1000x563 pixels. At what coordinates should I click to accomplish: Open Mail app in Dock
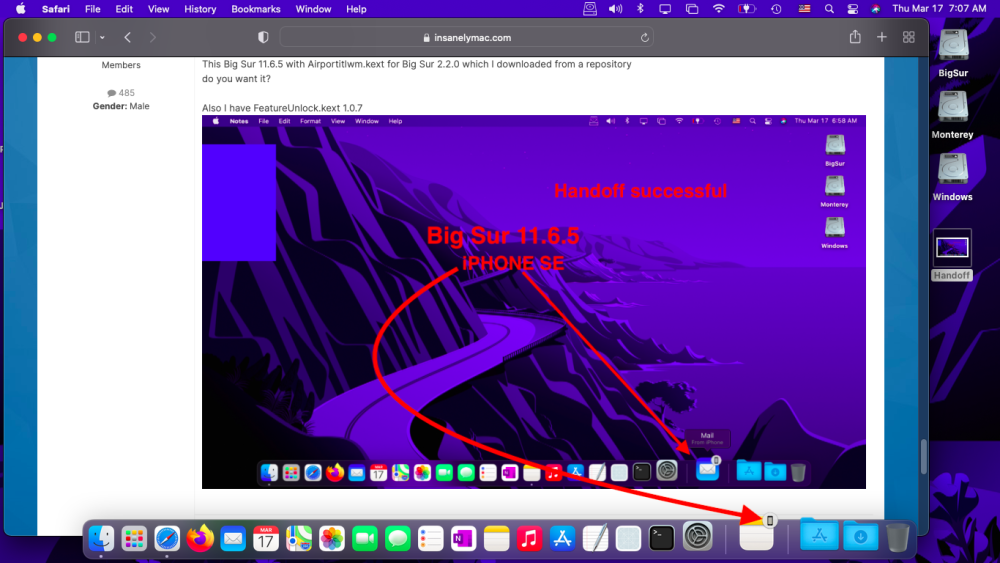point(233,538)
